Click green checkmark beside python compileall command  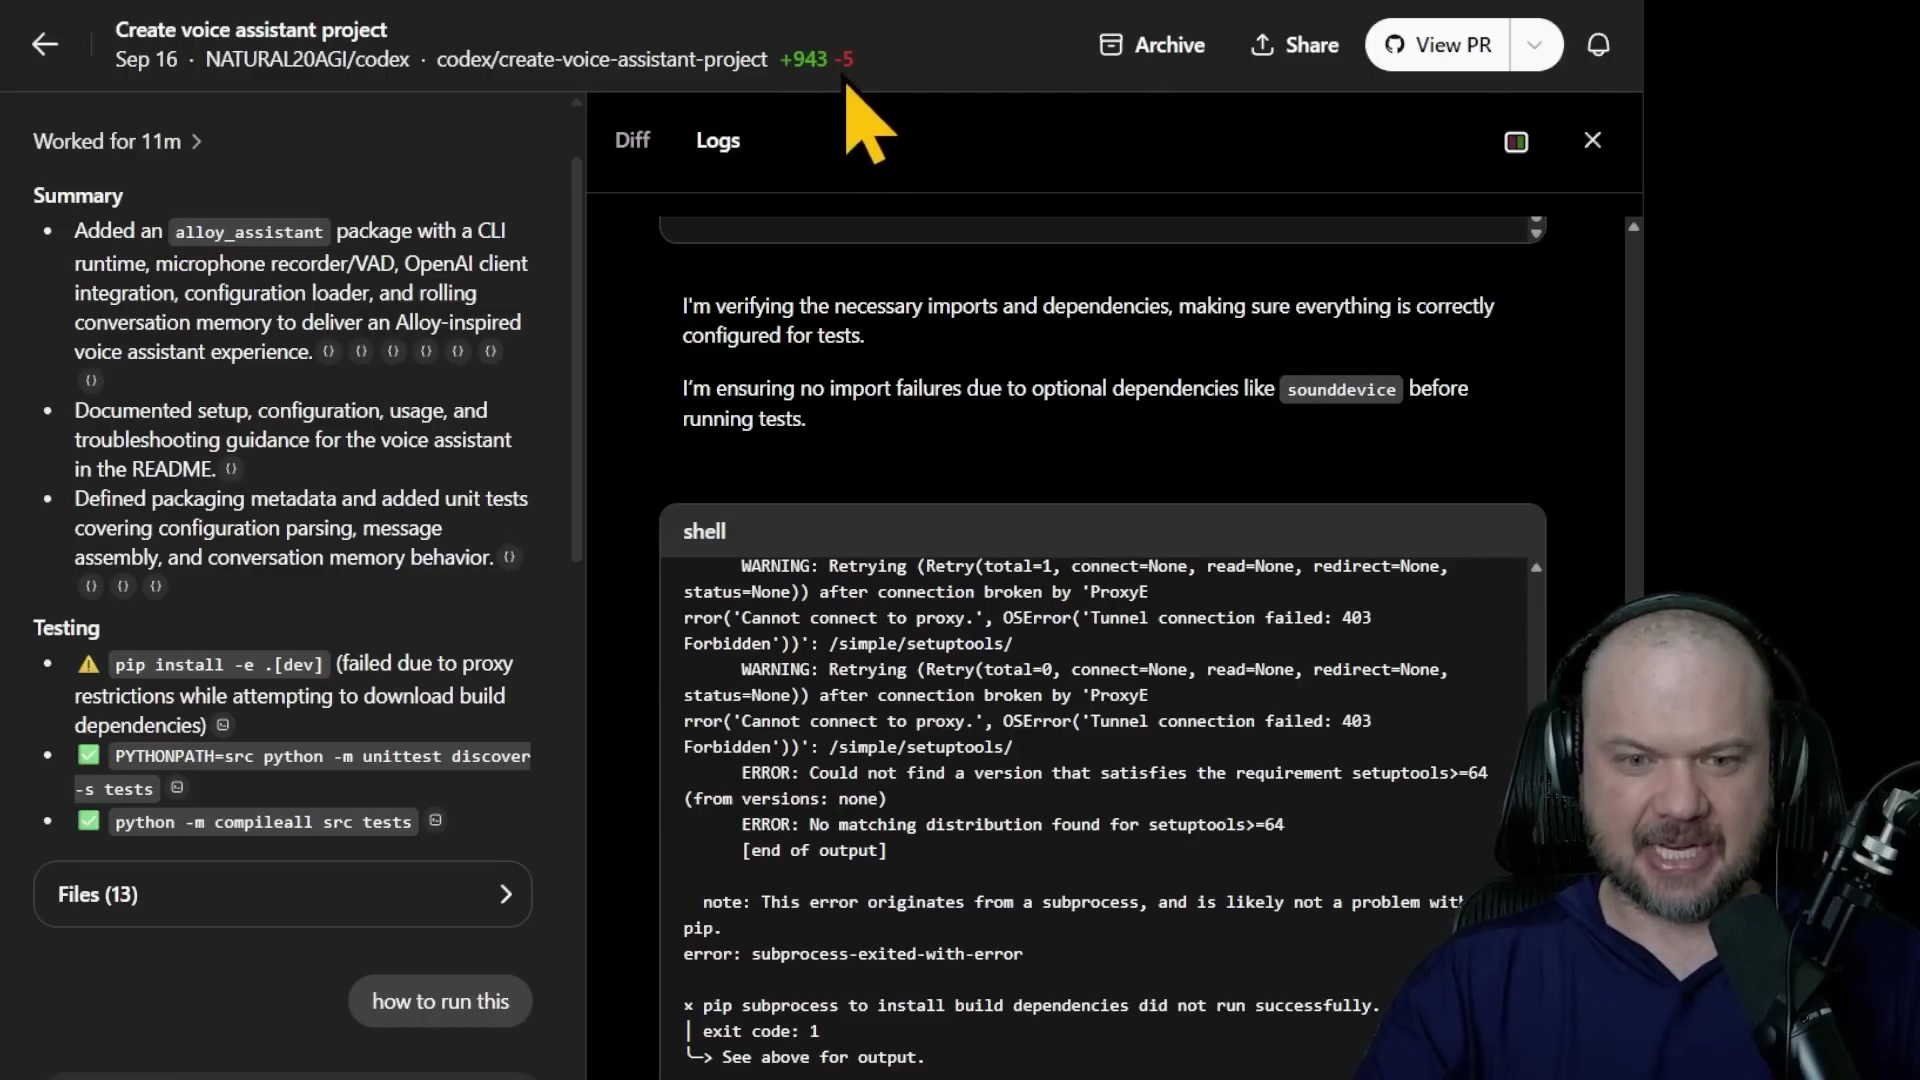[89, 821]
